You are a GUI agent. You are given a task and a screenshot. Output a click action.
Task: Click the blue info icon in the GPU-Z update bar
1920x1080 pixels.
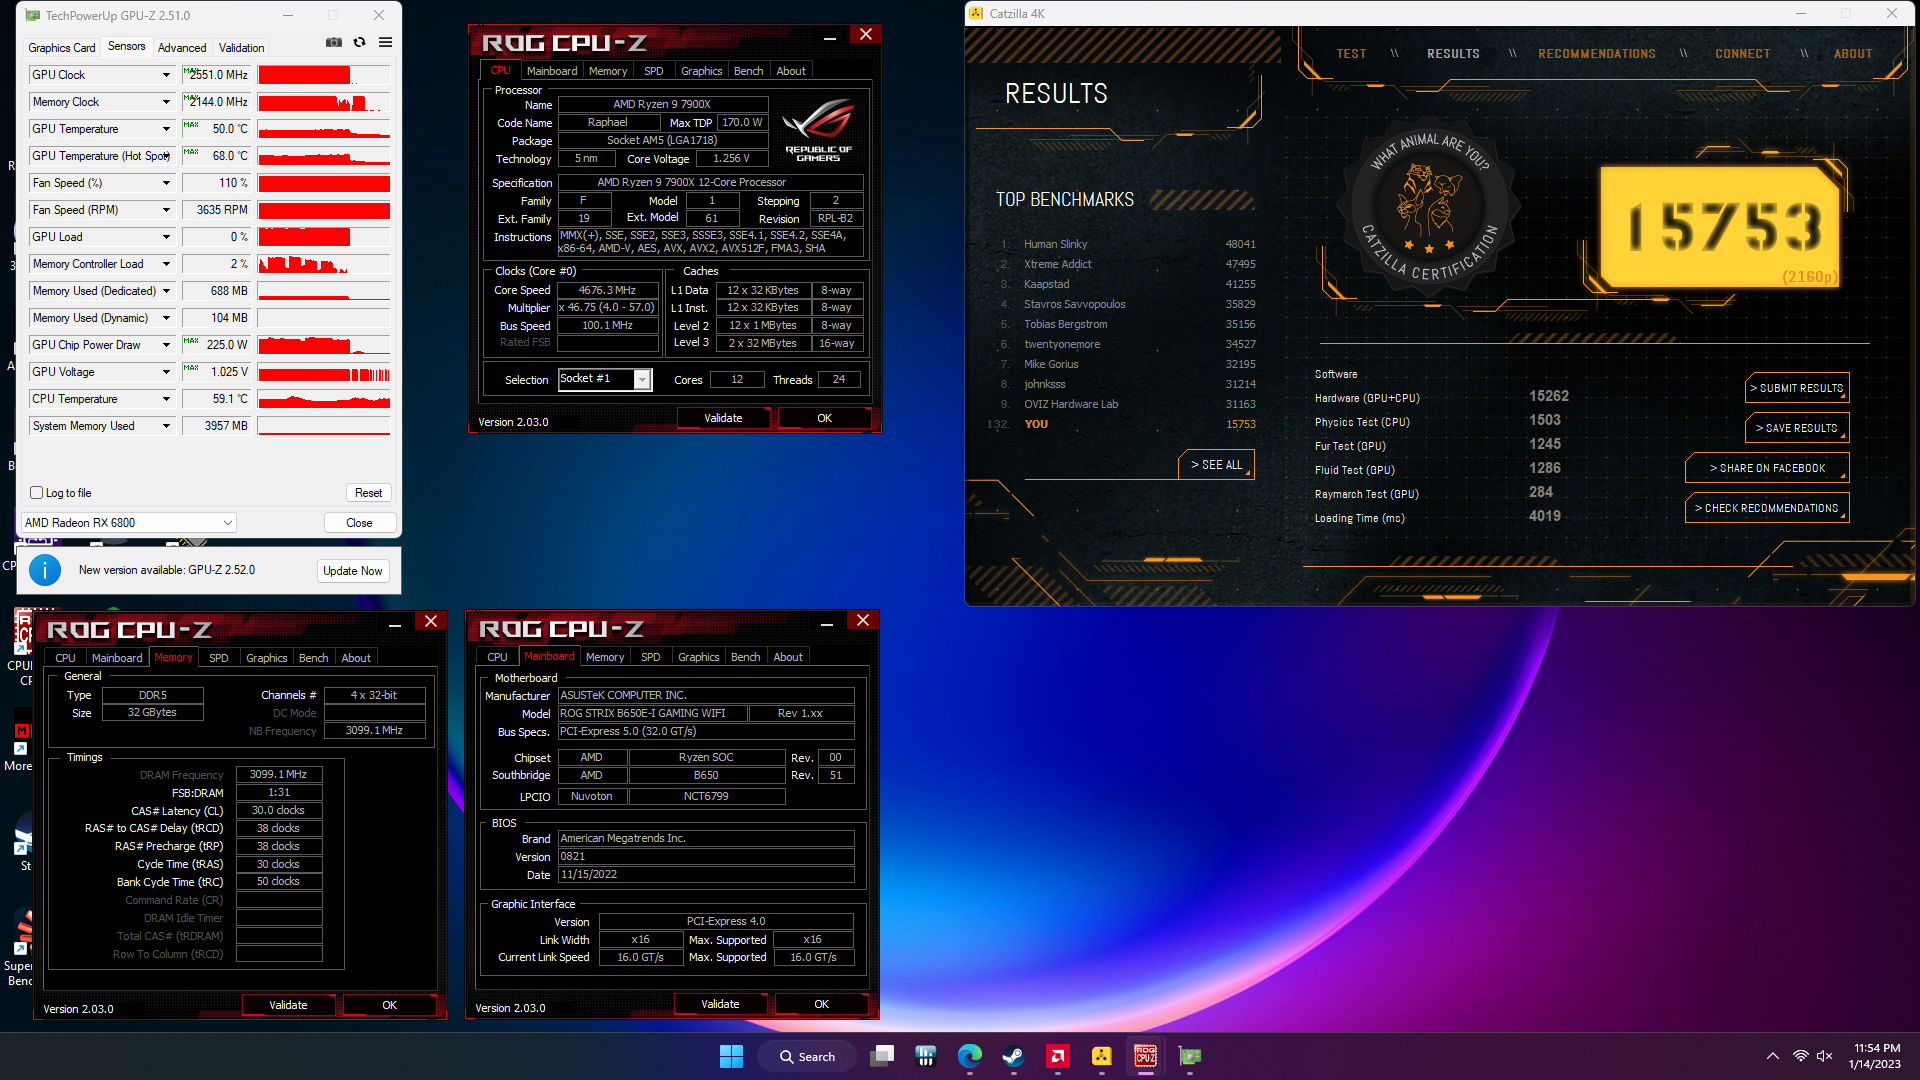45,570
